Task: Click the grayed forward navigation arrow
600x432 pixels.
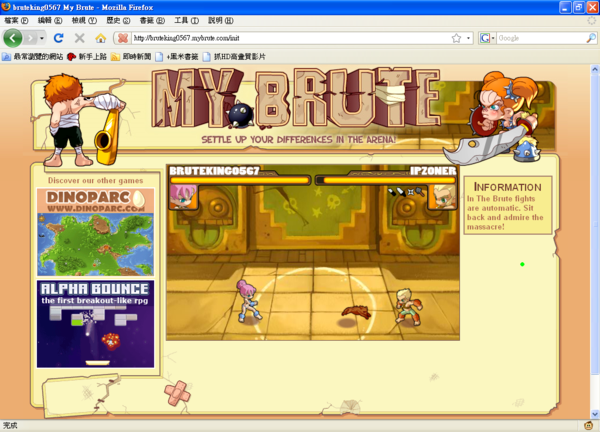Action: pos(30,38)
